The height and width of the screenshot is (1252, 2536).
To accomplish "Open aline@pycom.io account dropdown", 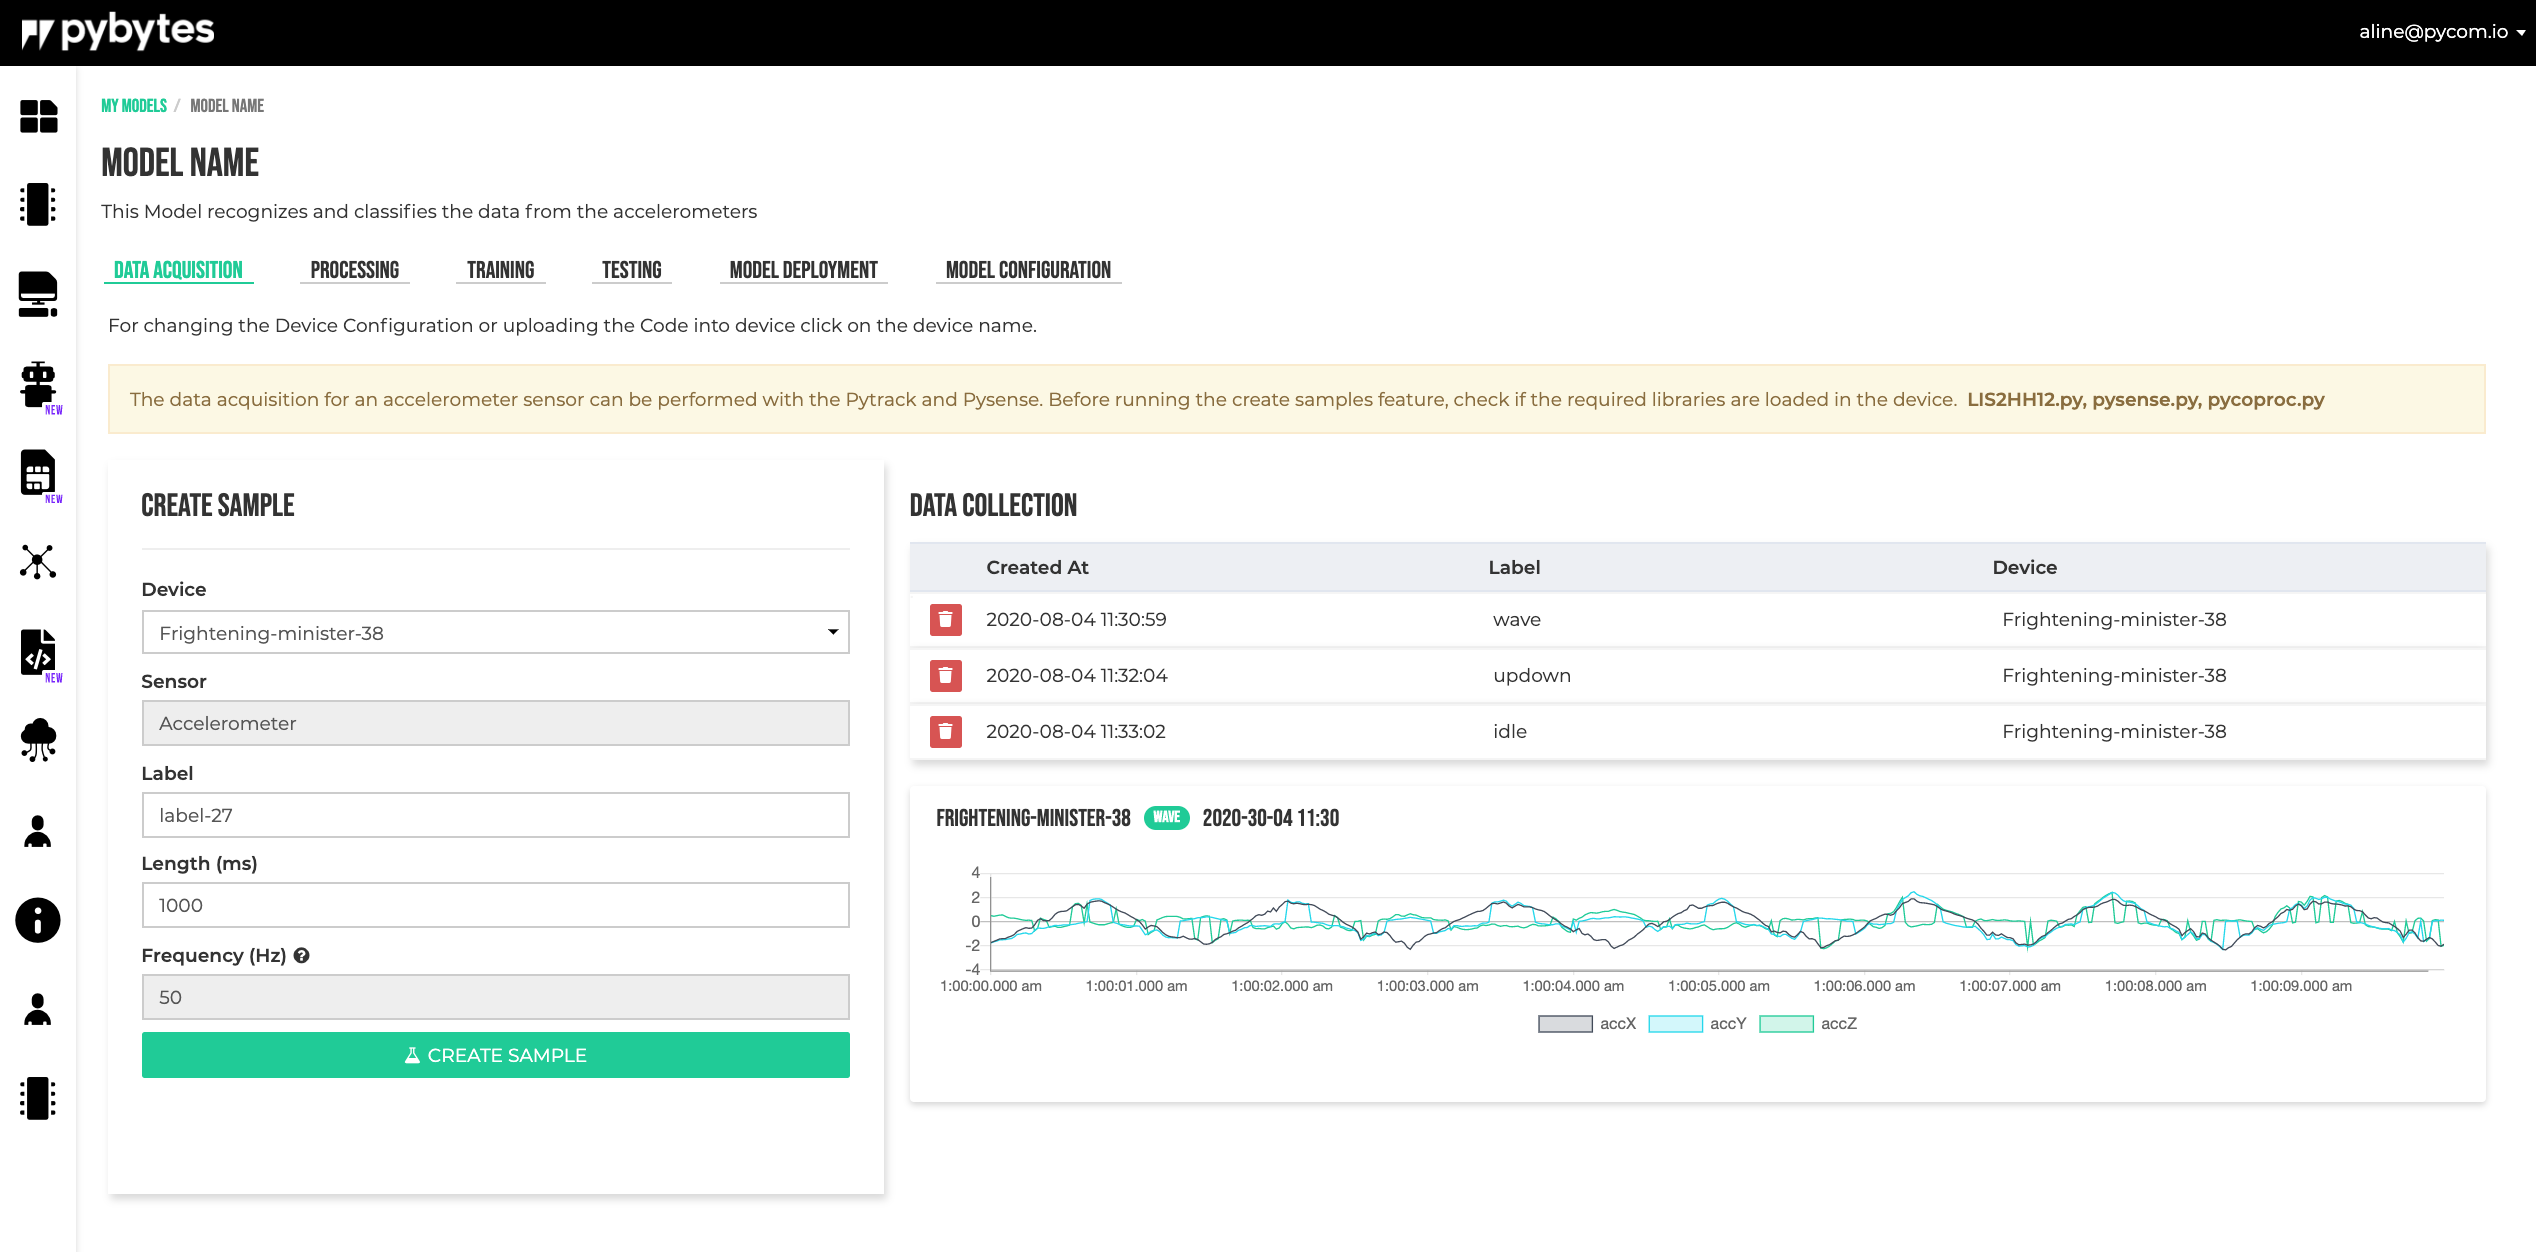I will pyautogui.click(x=2440, y=32).
